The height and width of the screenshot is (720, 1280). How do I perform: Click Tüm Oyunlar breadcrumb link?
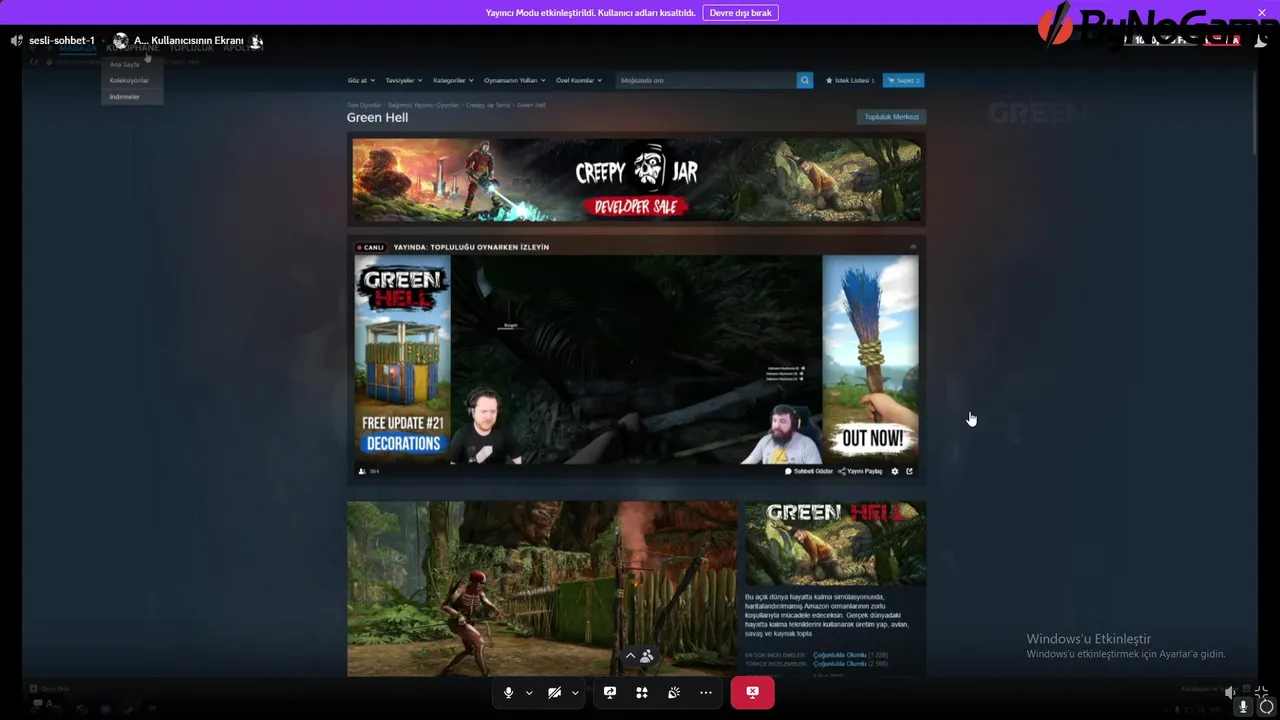point(364,105)
